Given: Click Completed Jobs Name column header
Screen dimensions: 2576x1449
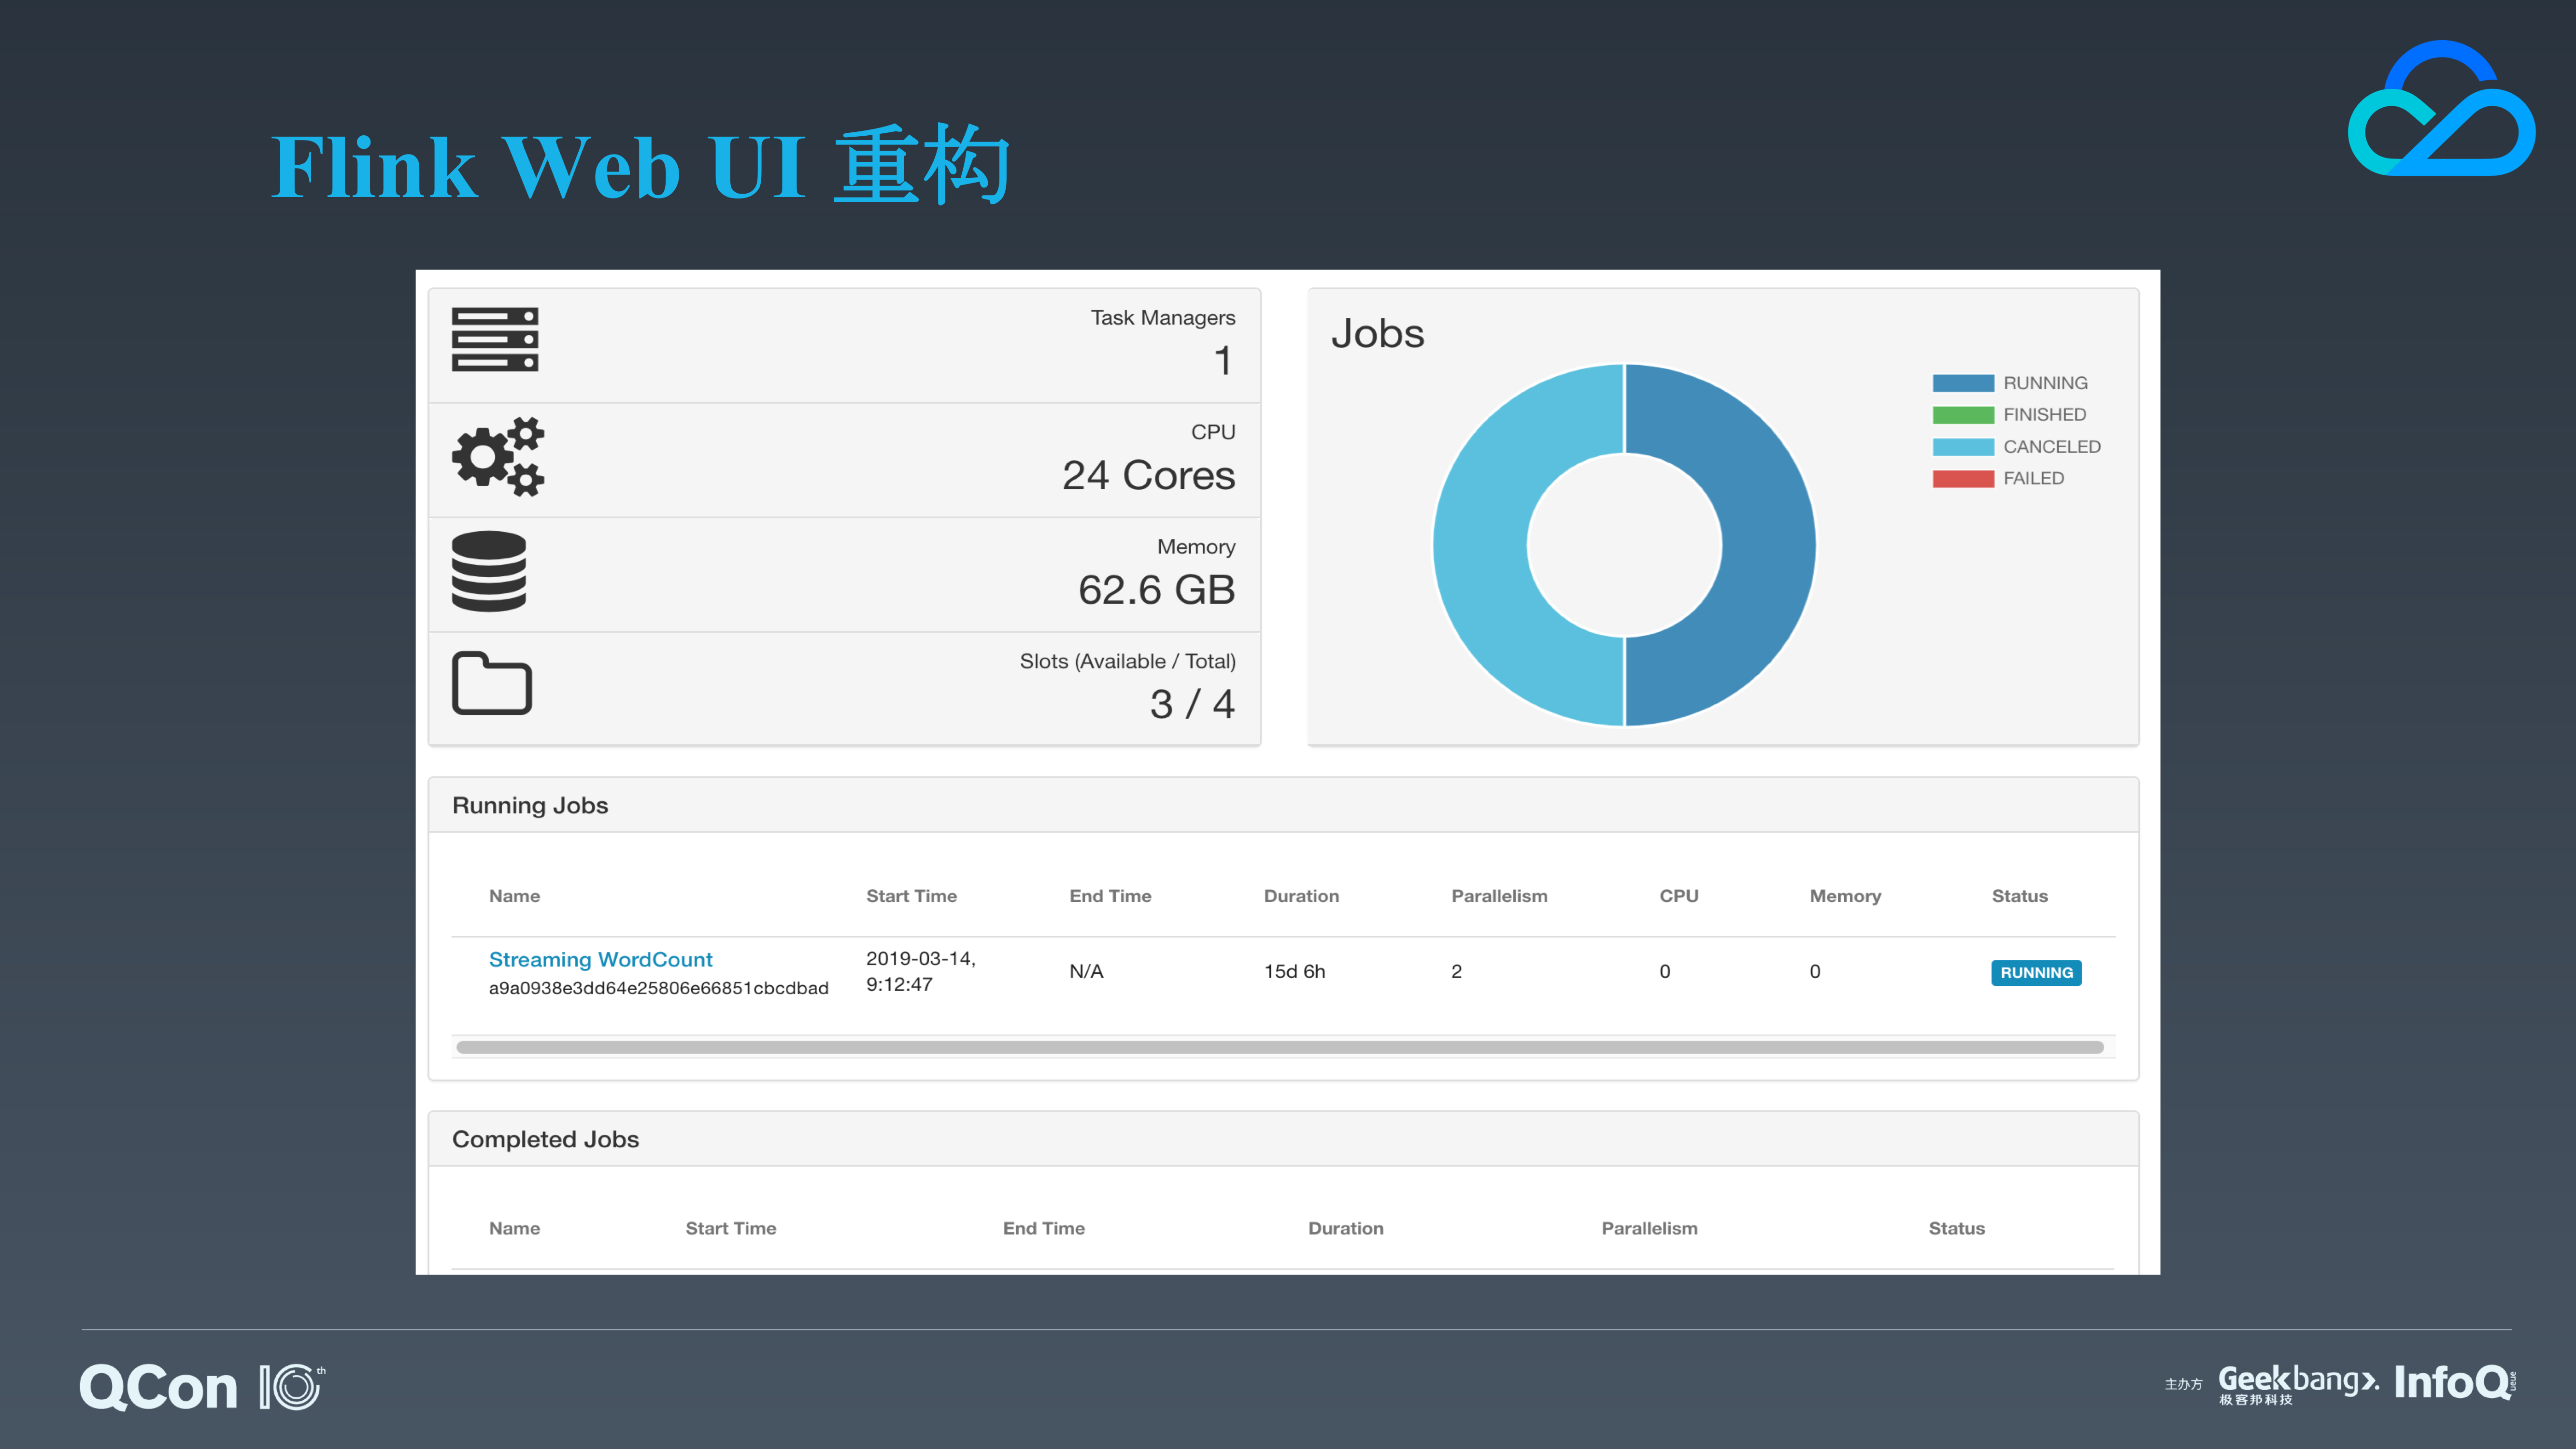Looking at the screenshot, I should 514,1228.
